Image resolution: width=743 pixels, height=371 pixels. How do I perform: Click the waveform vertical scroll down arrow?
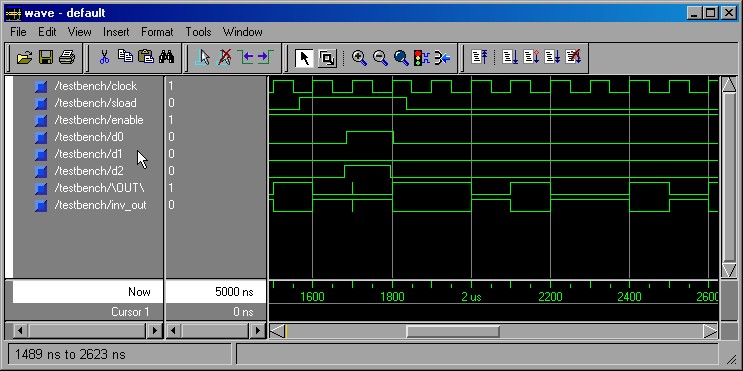click(x=728, y=270)
